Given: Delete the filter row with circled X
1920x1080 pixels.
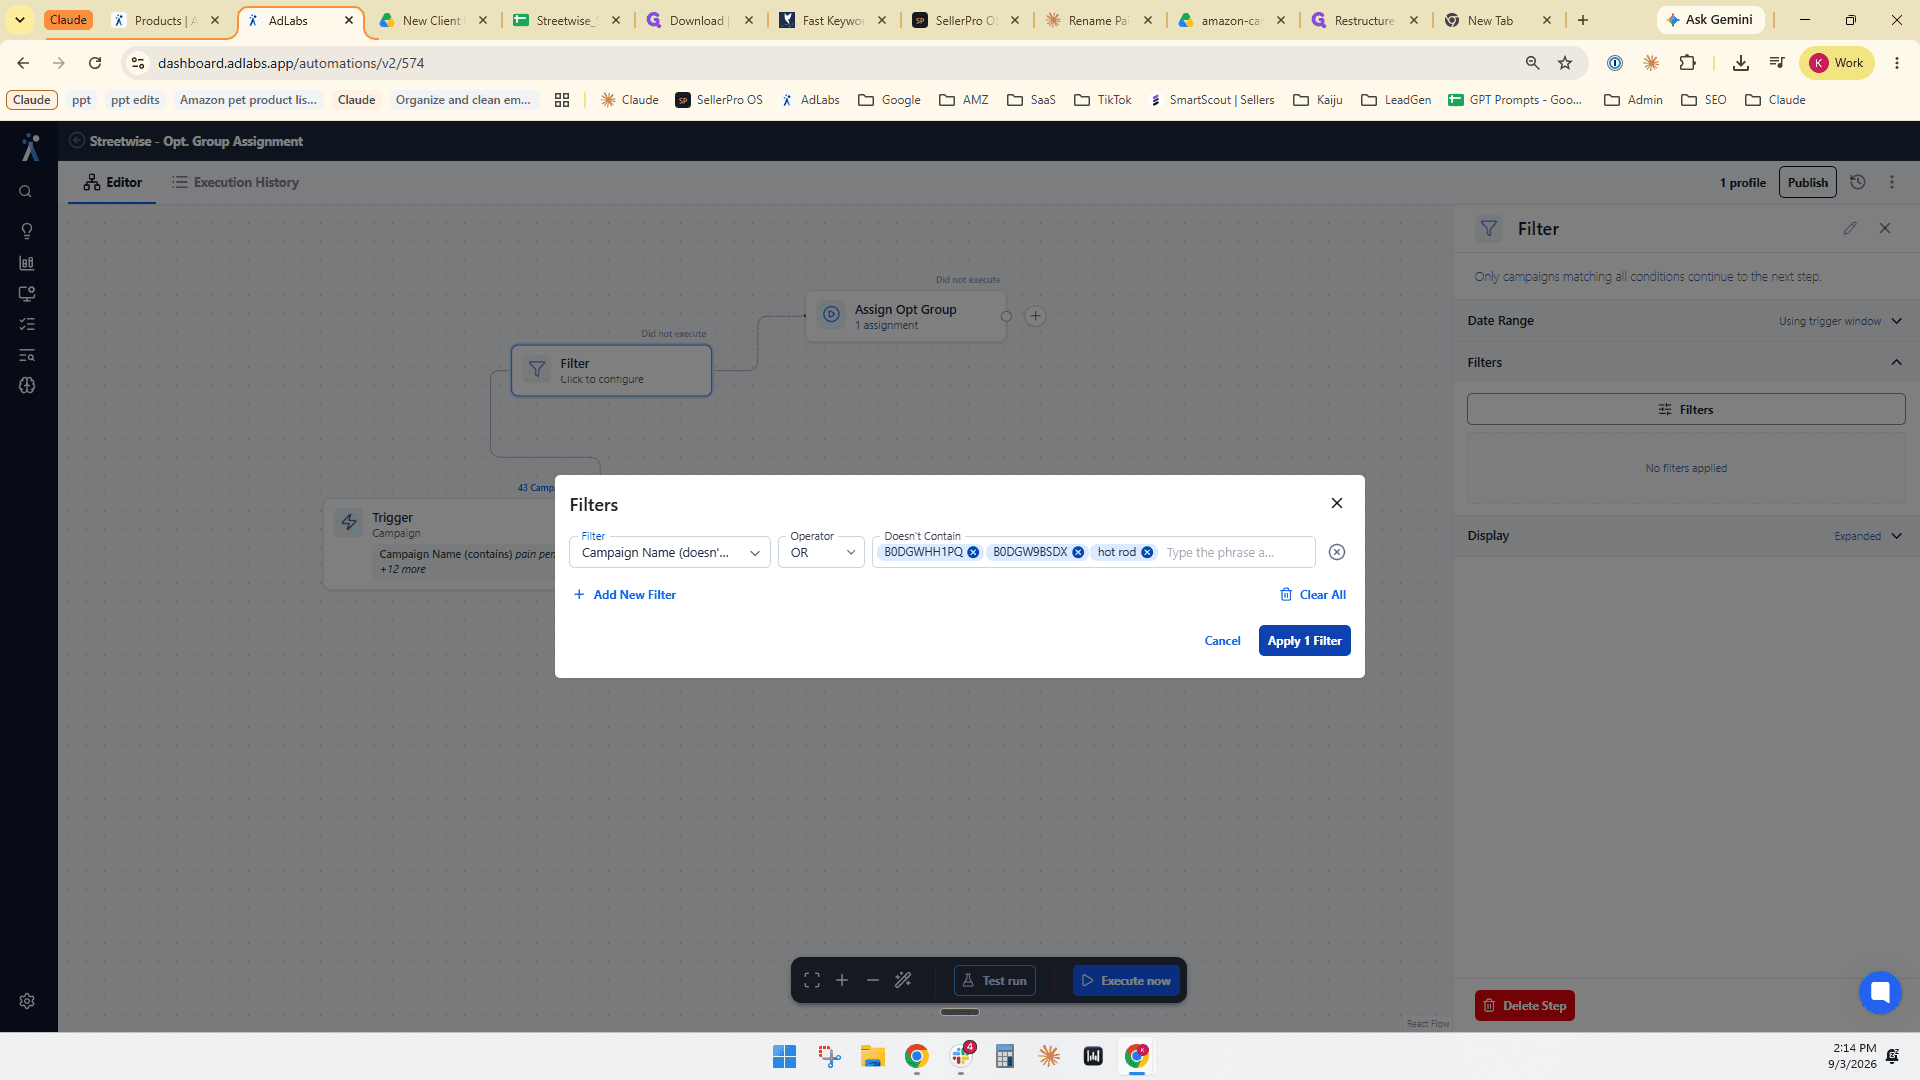Looking at the screenshot, I should (1337, 552).
